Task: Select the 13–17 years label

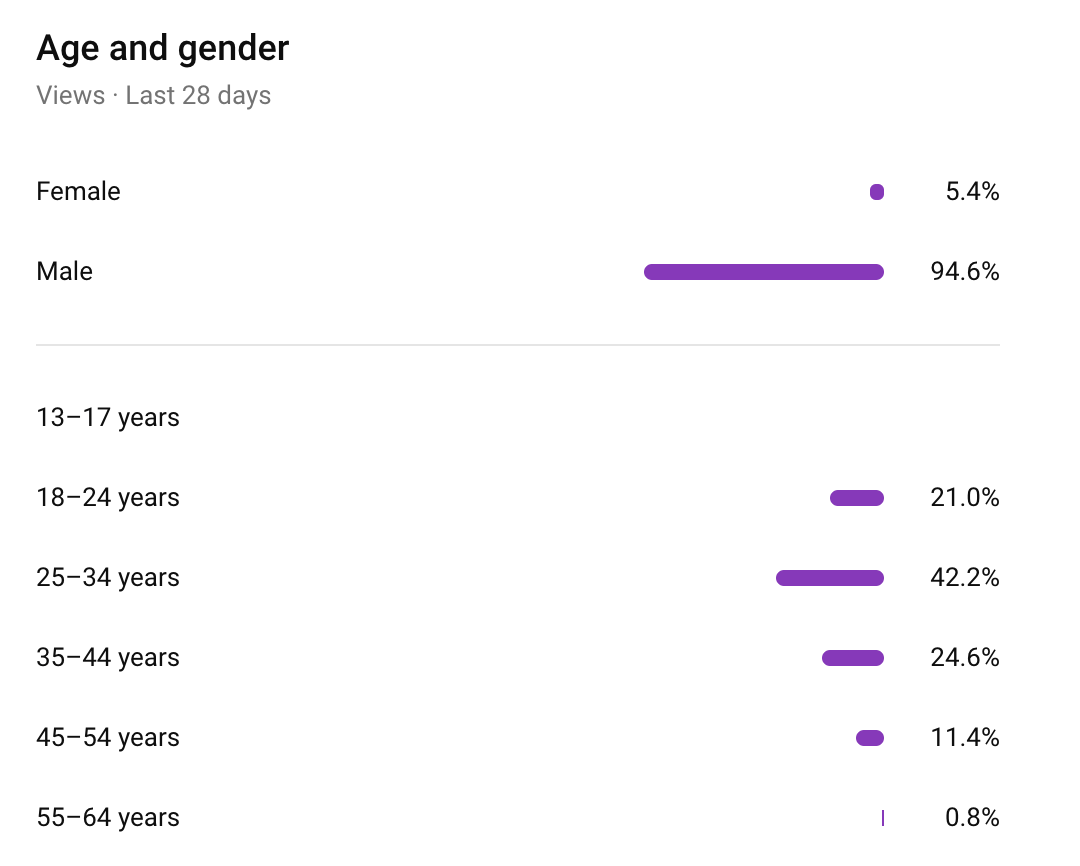Action: tap(108, 417)
